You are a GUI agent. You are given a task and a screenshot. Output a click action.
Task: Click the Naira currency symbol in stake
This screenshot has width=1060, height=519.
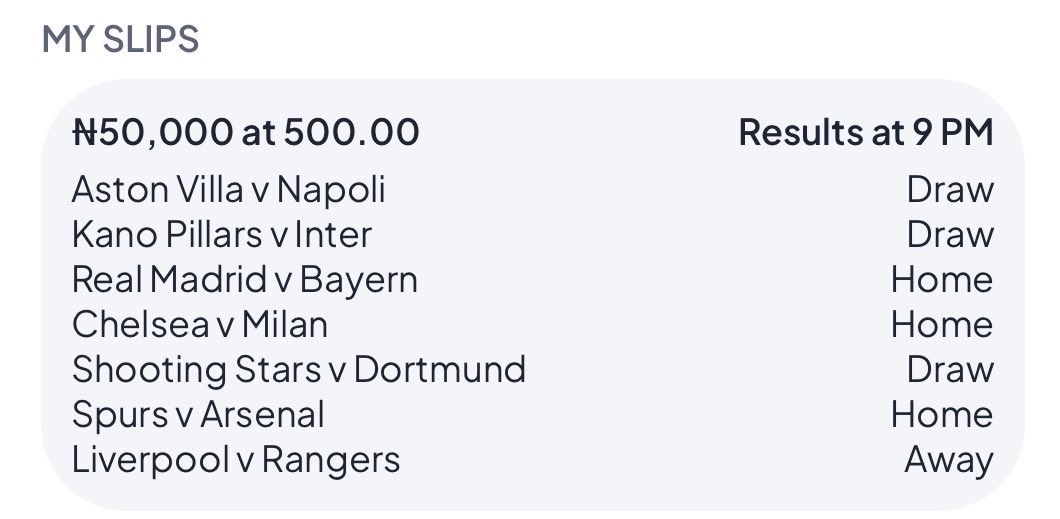[x=85, y=132]
